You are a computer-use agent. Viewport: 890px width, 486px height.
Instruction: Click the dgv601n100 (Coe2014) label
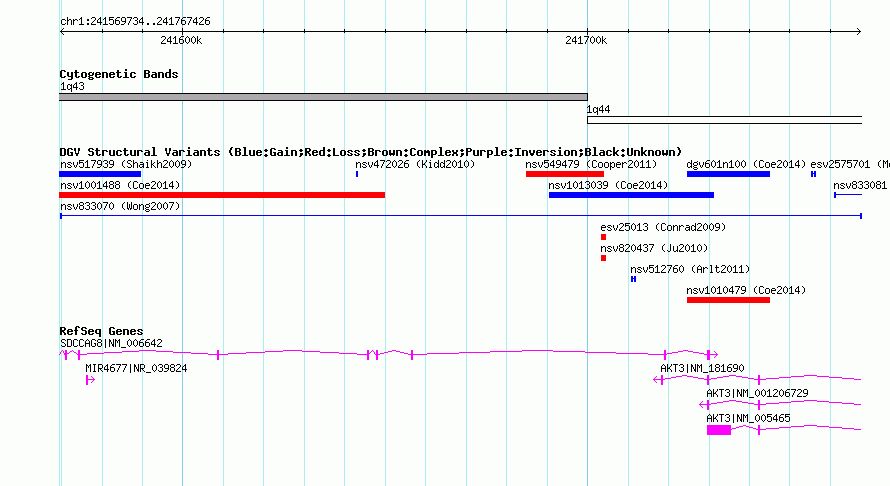(x=746, y=164)
